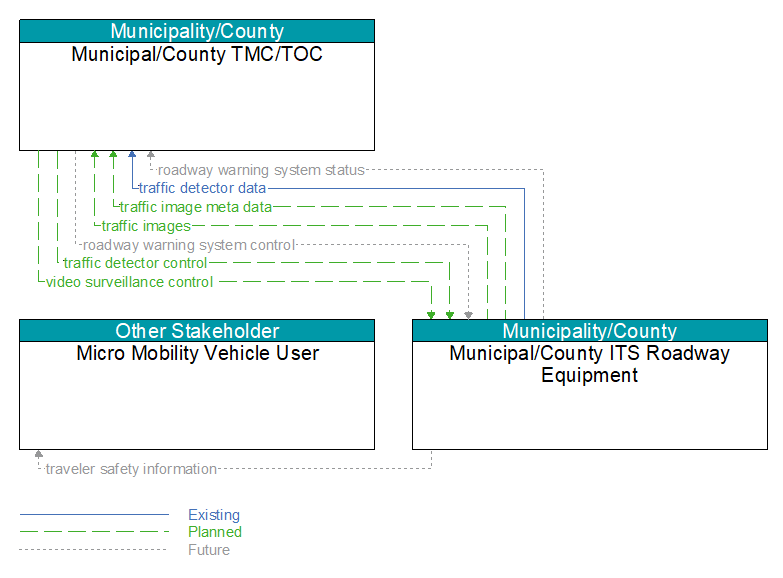783x578 pixels.
Task: Click gray arrowhead entering ITS Roadway Equipment
Action: [468, 315]
